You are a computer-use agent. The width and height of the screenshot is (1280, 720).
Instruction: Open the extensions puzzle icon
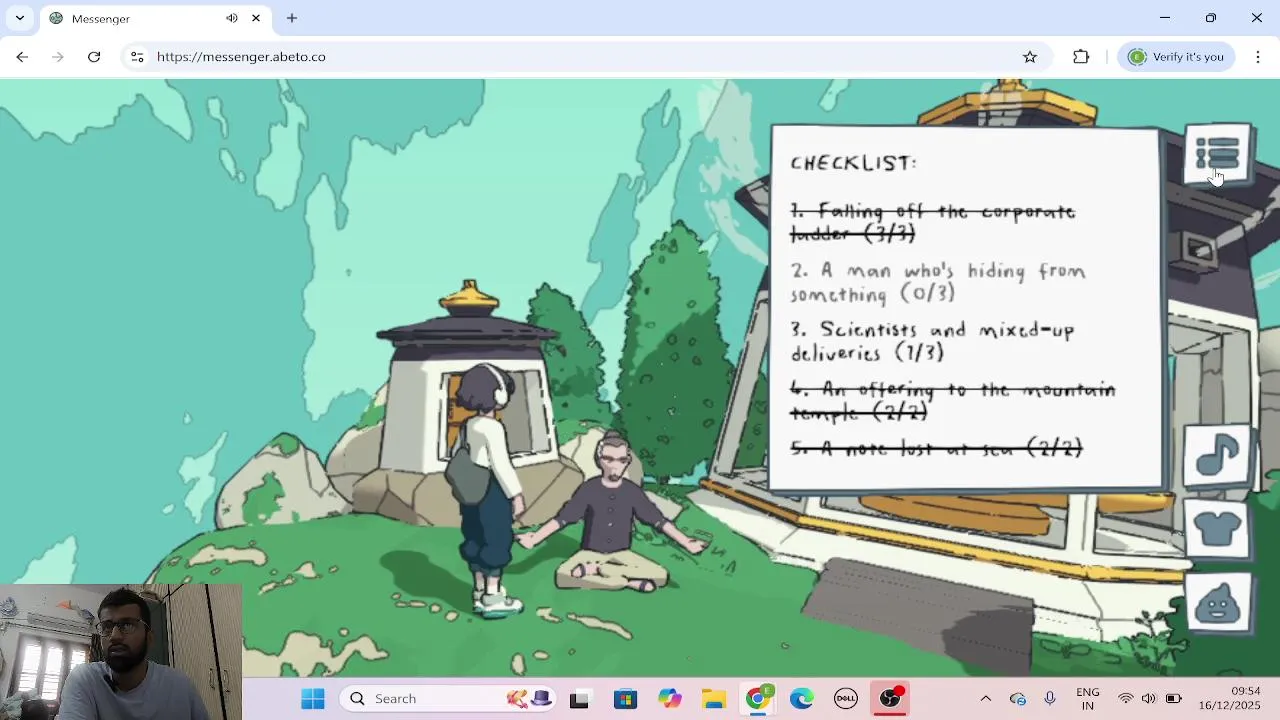point(1081,57)
